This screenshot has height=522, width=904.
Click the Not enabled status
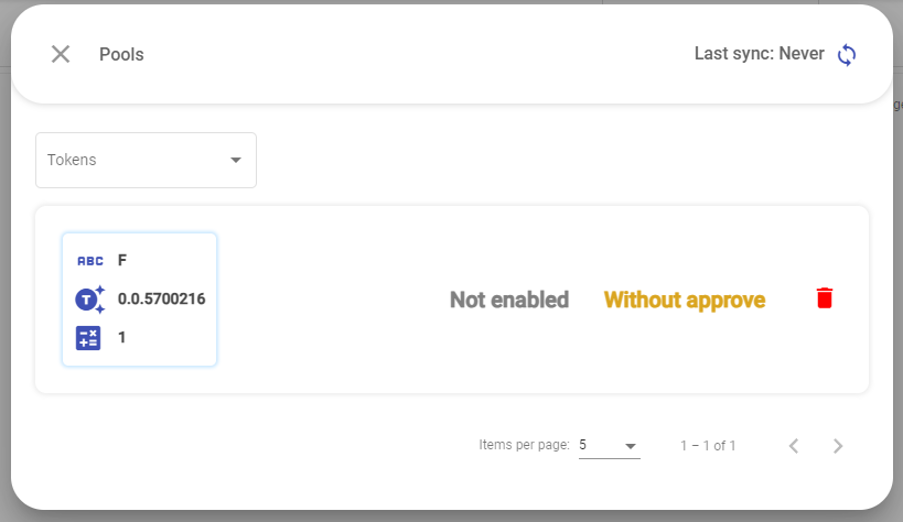(x=509, y=300)
